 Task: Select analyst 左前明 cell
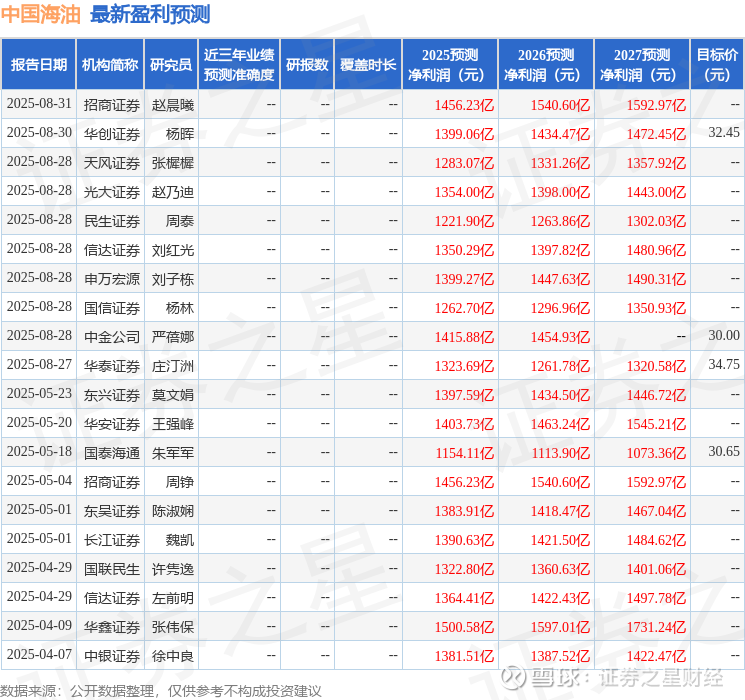tap(173, 598)
